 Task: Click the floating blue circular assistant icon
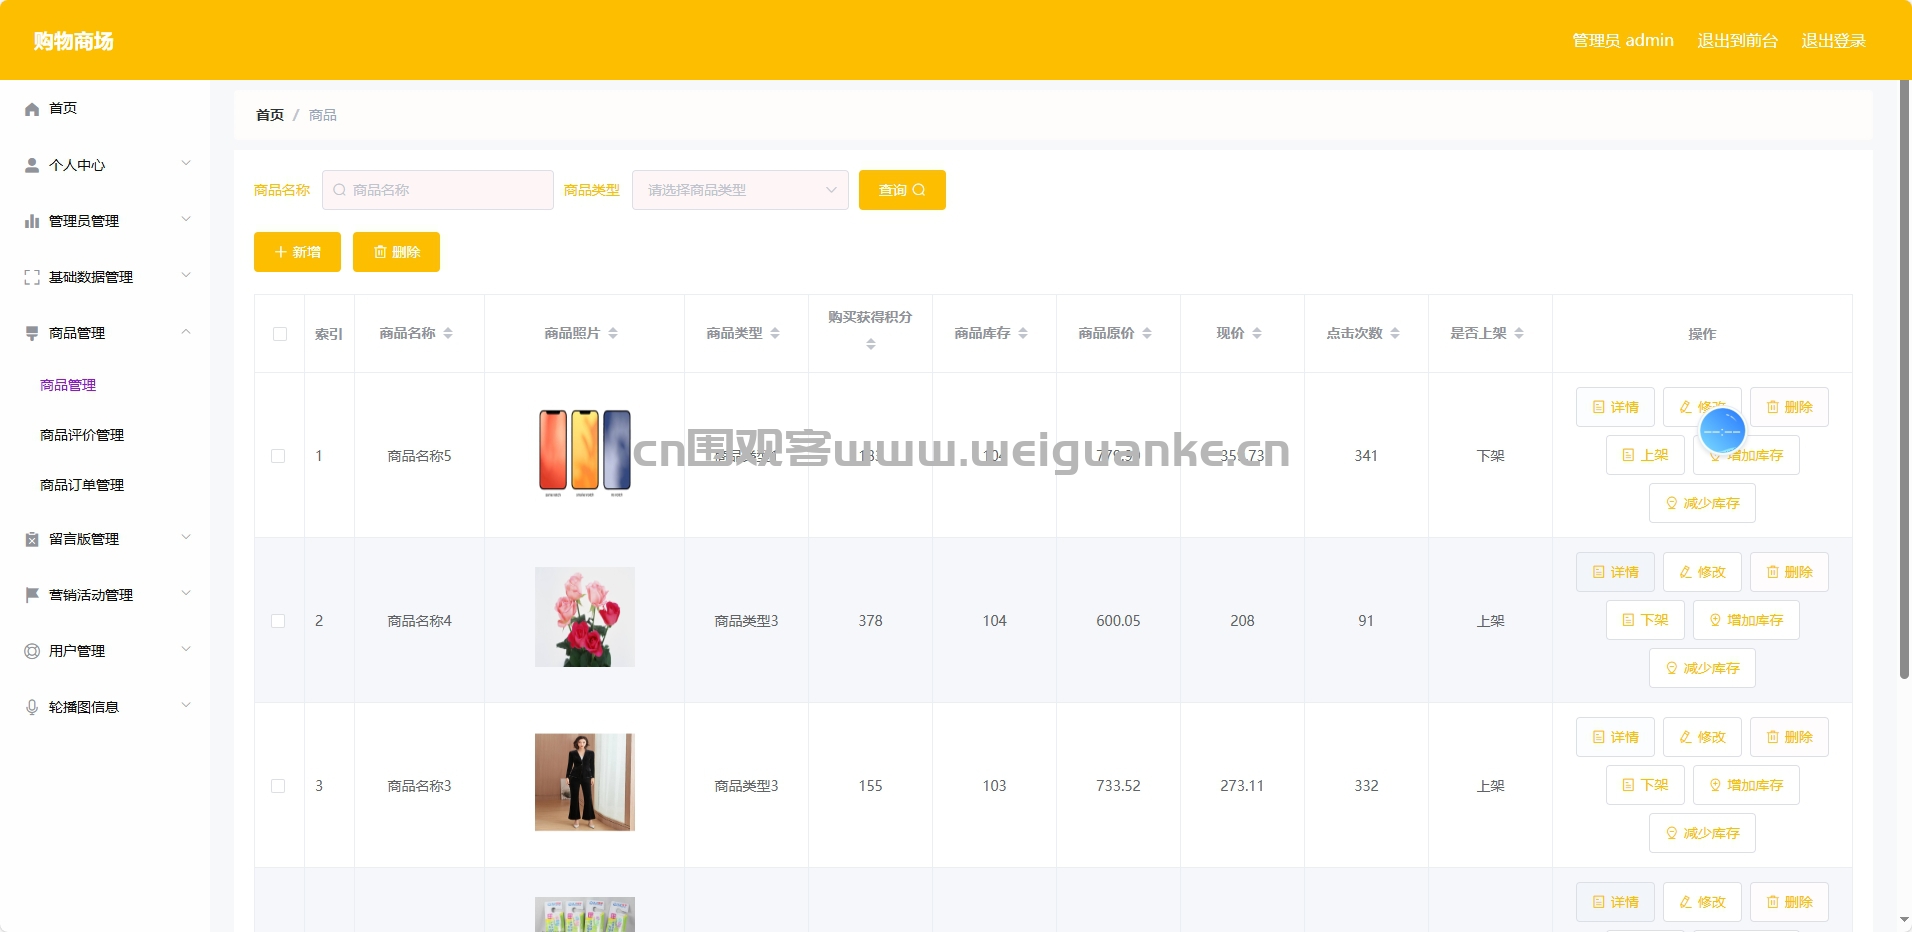point(1722,431)
